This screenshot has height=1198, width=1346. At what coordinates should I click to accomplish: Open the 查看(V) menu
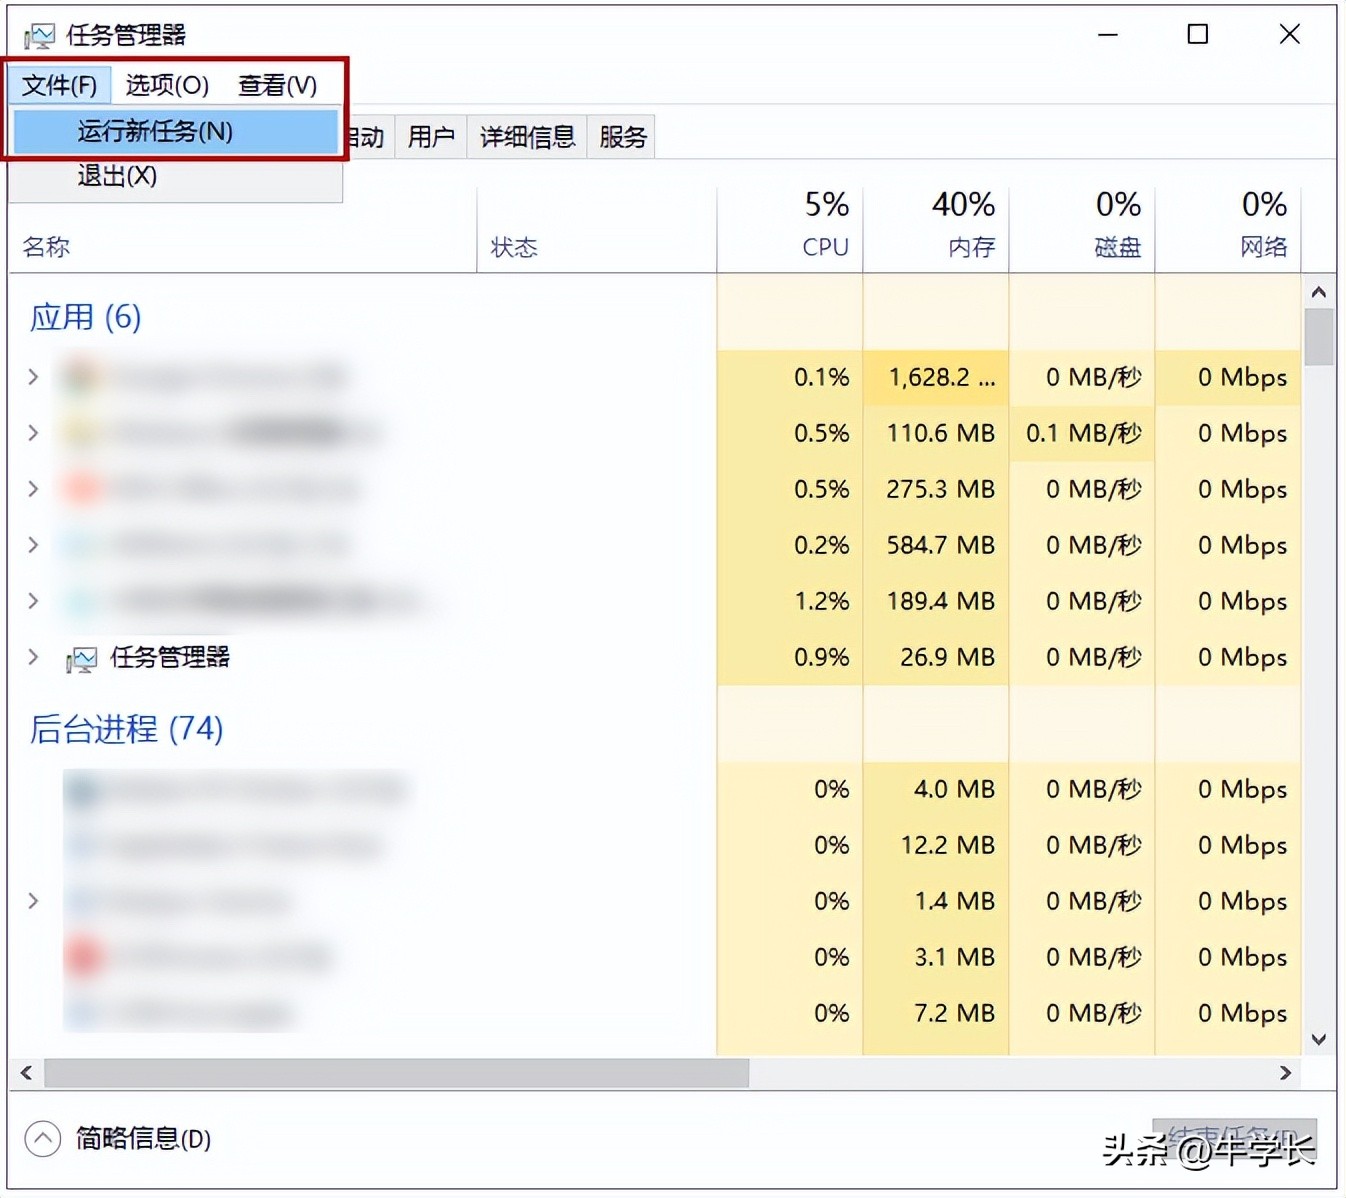click(277, 85)
